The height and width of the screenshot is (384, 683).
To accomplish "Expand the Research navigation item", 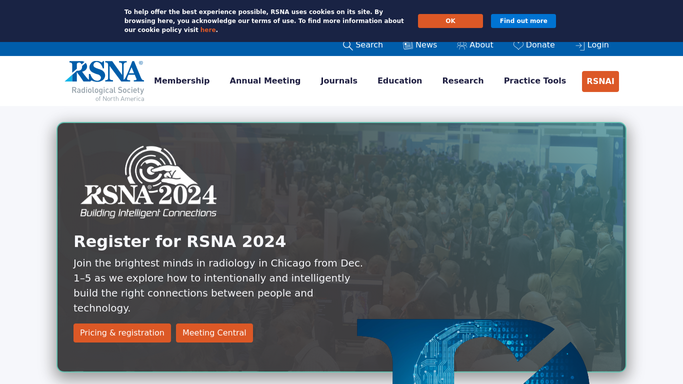I will point(463,81).
